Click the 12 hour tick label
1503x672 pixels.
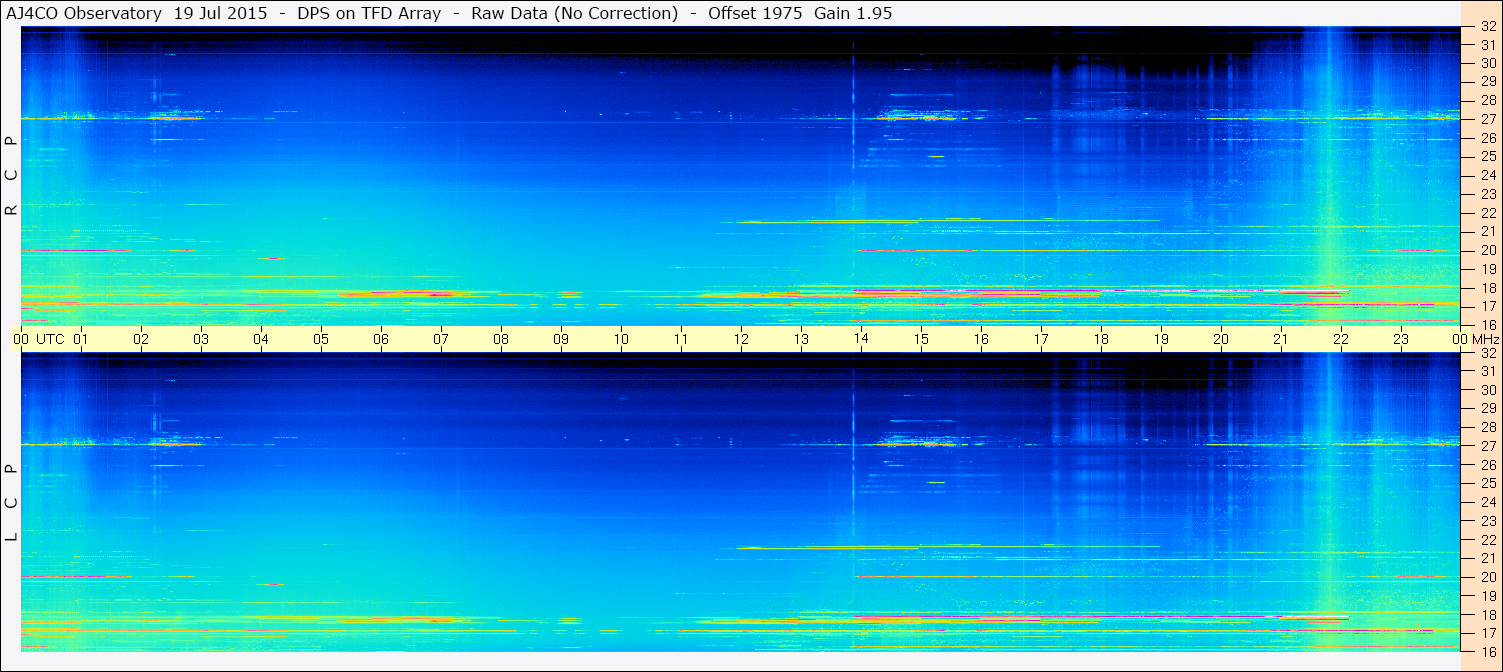[x=741, y=339]
